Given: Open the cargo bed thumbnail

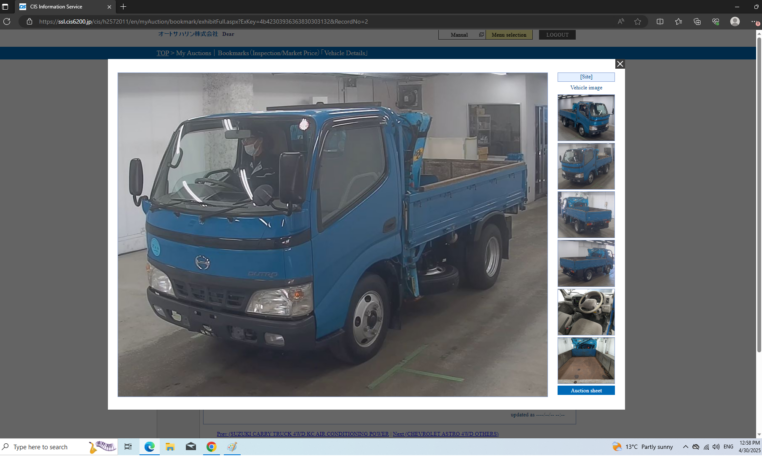Looking at the screenshot, I should tap(586, 360).
